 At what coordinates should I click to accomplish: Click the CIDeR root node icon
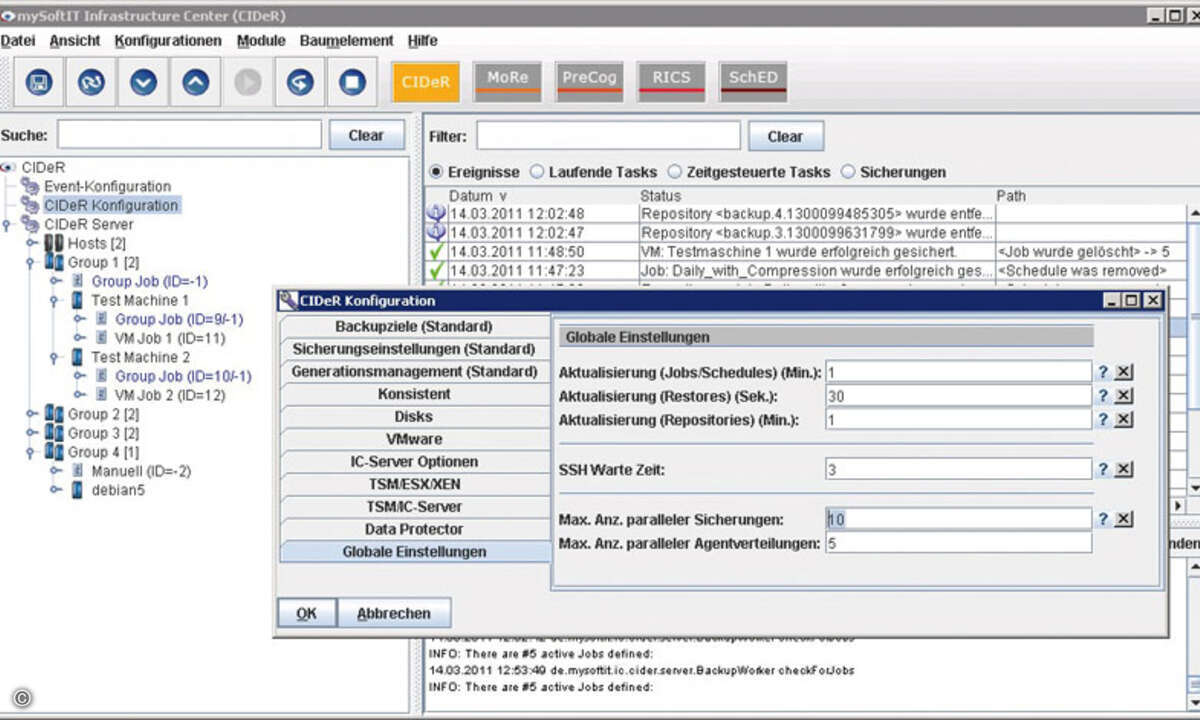(10, 168)
